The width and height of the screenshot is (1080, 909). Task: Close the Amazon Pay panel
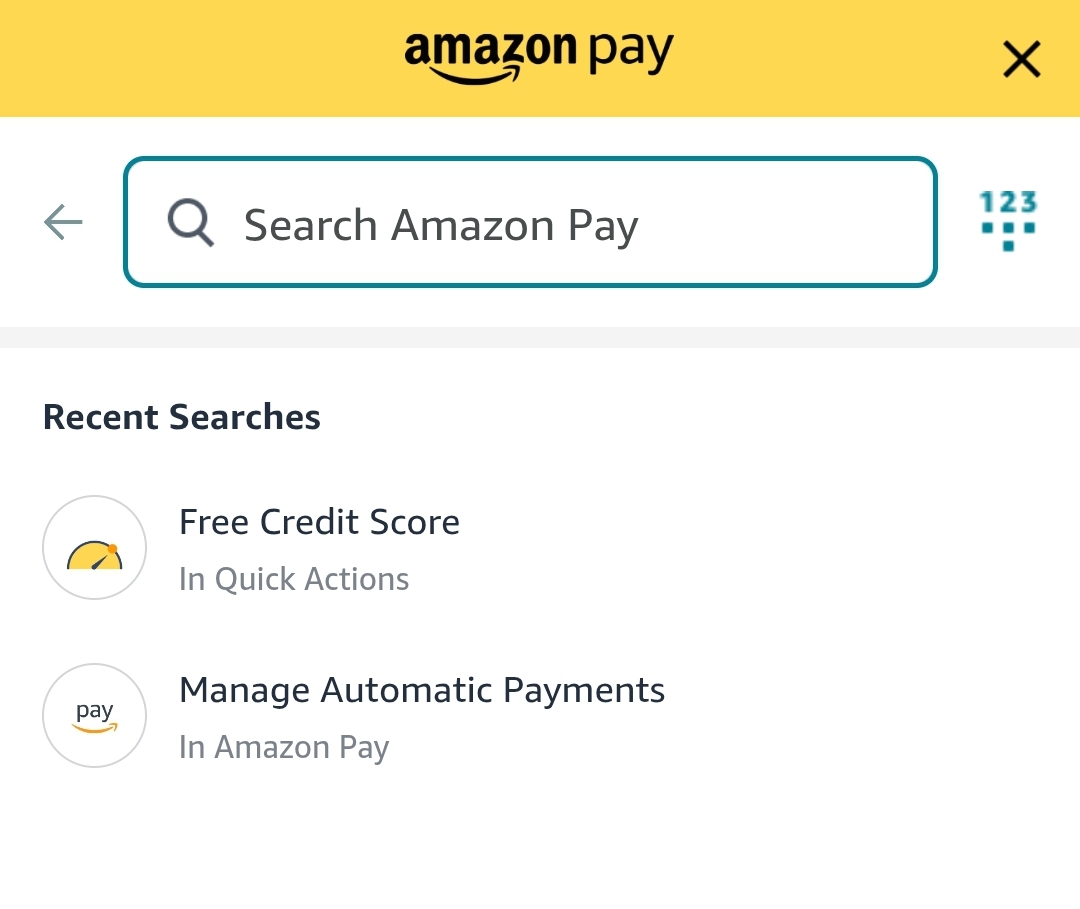point(1021,60)
